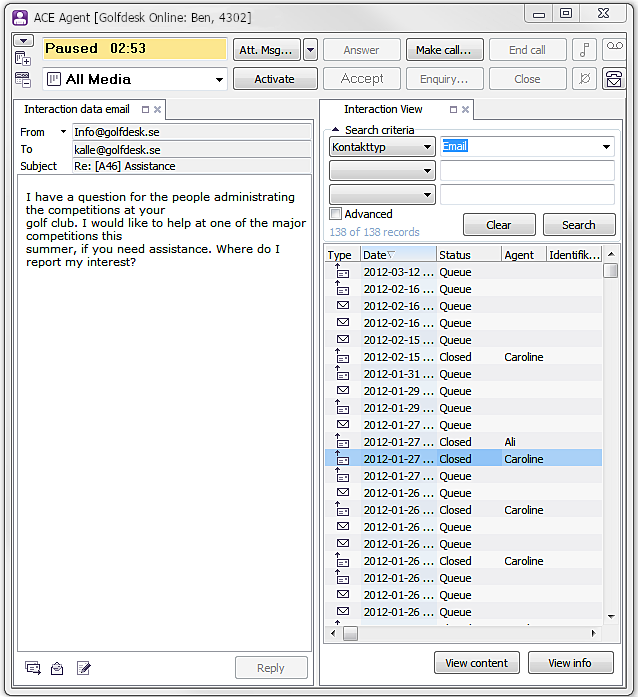Click the Search button
638x697 pixels.
(578, 225)
